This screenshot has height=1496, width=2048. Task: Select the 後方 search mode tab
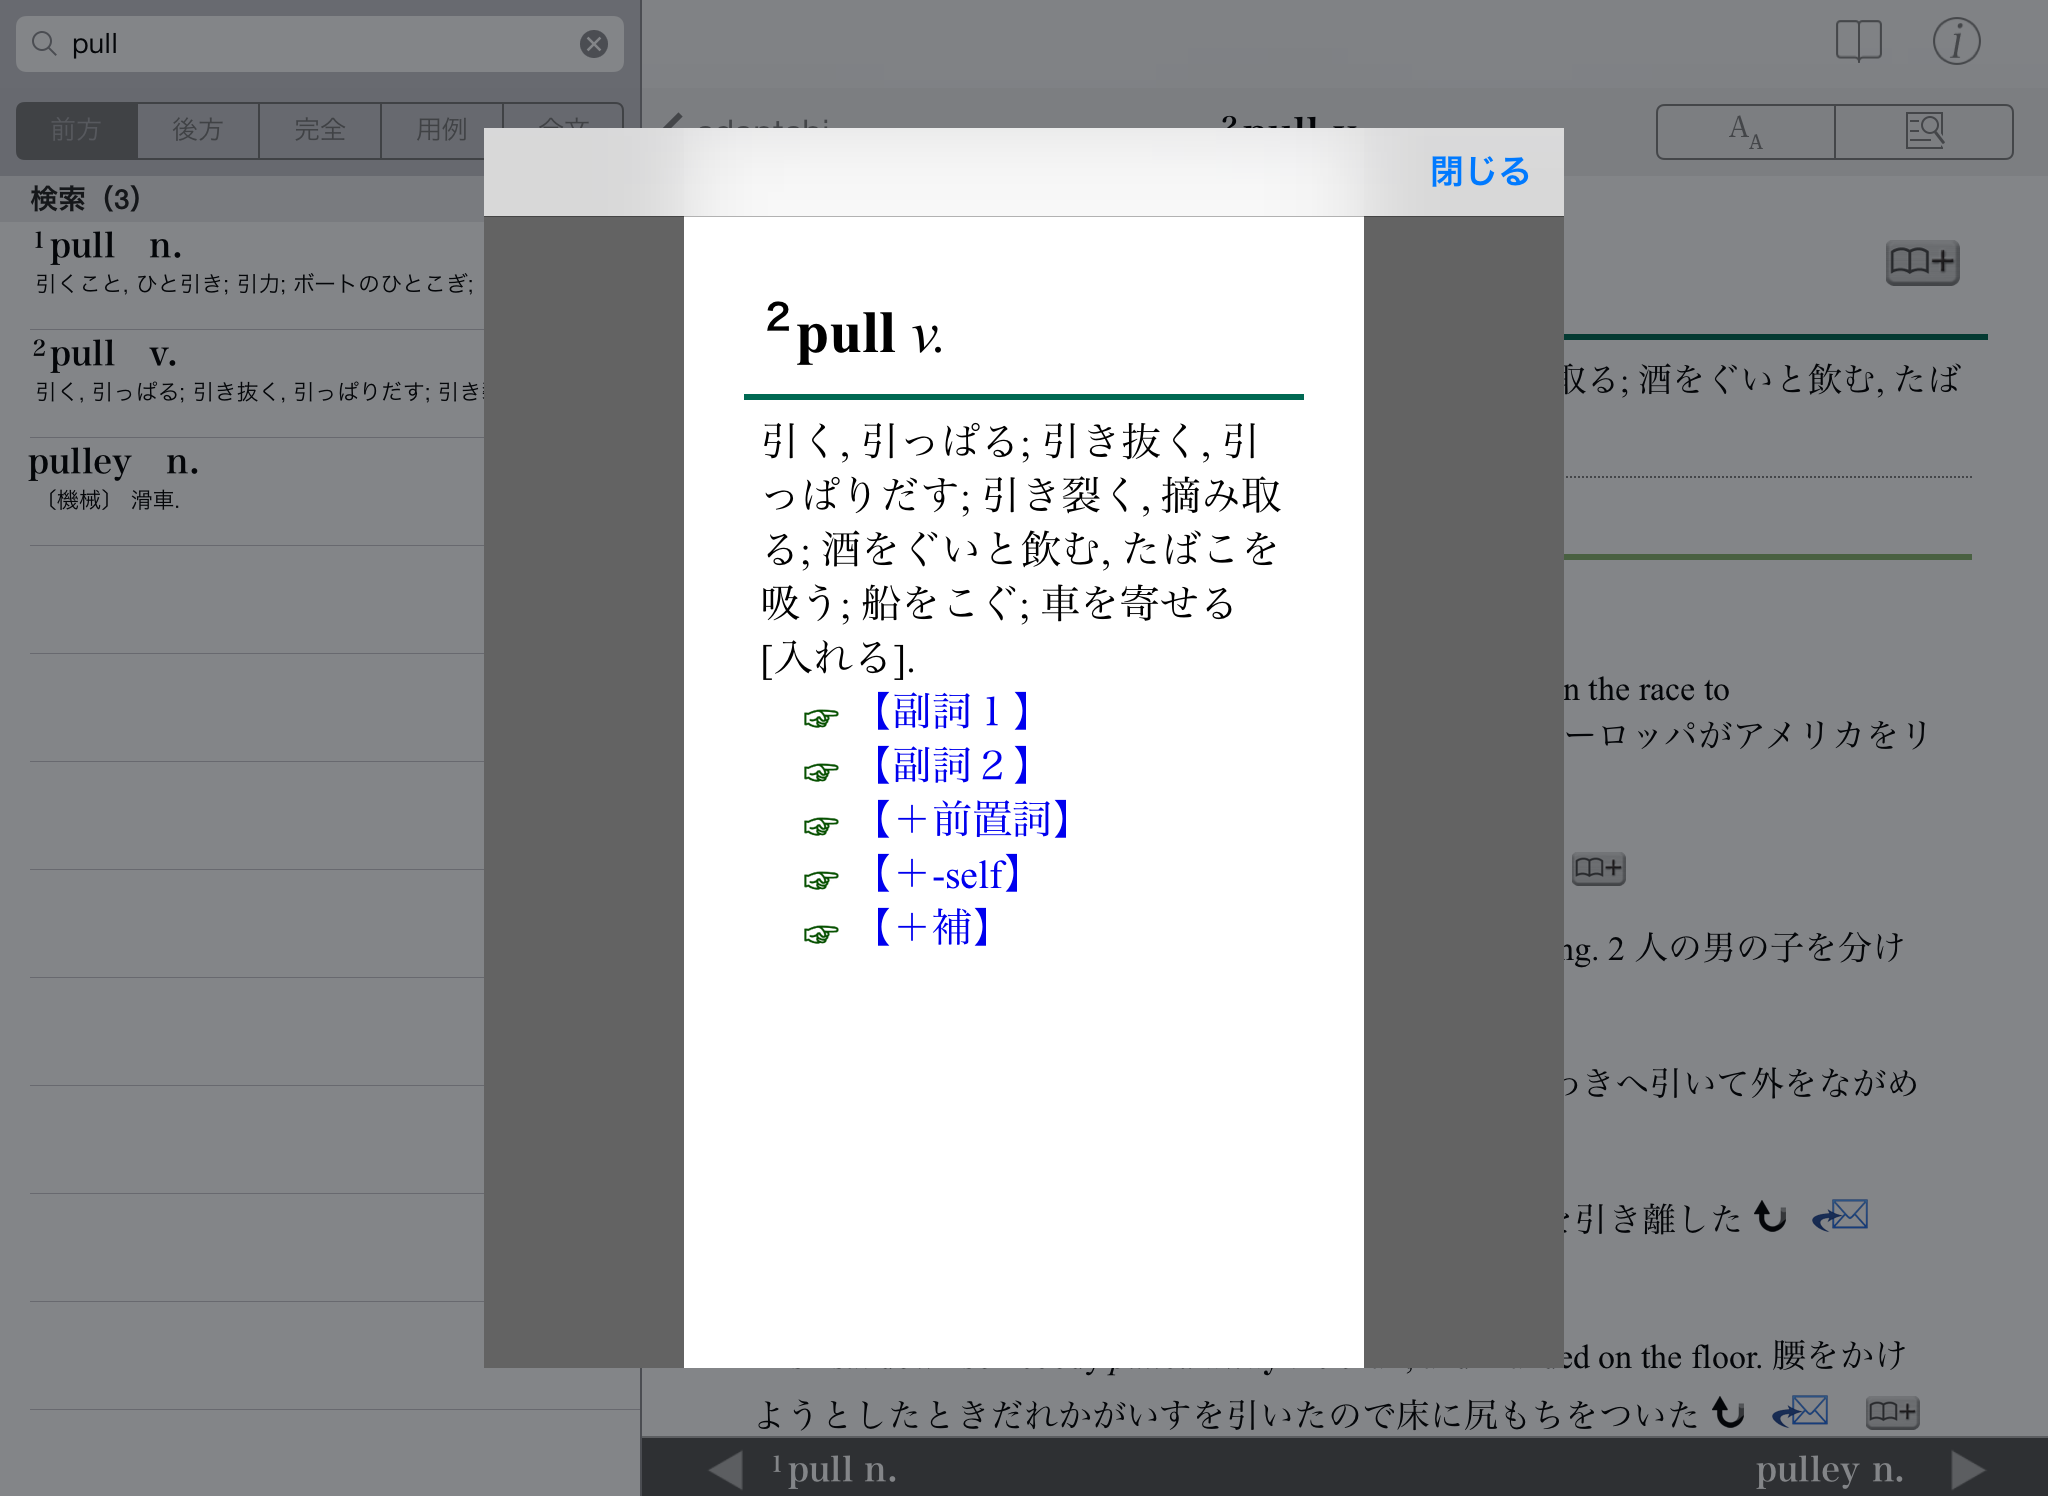[x=198, y=130]
